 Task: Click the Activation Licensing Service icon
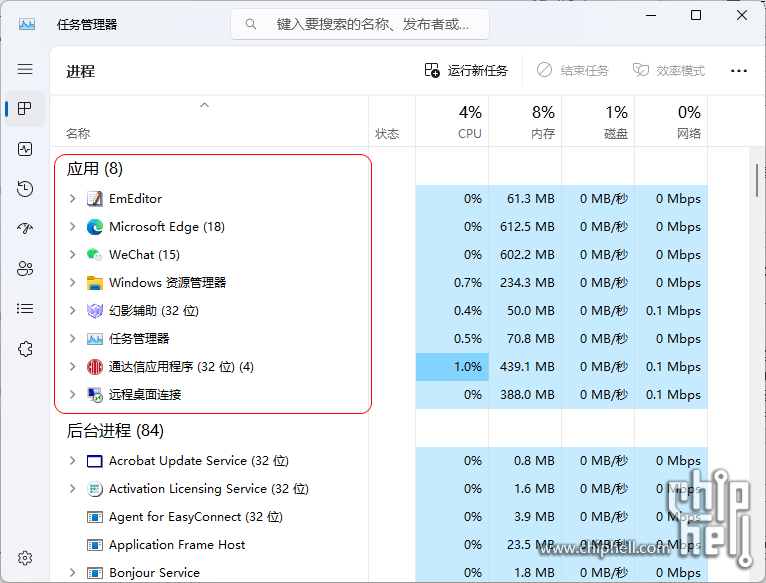pyautogui.click(x=95, y=489)
